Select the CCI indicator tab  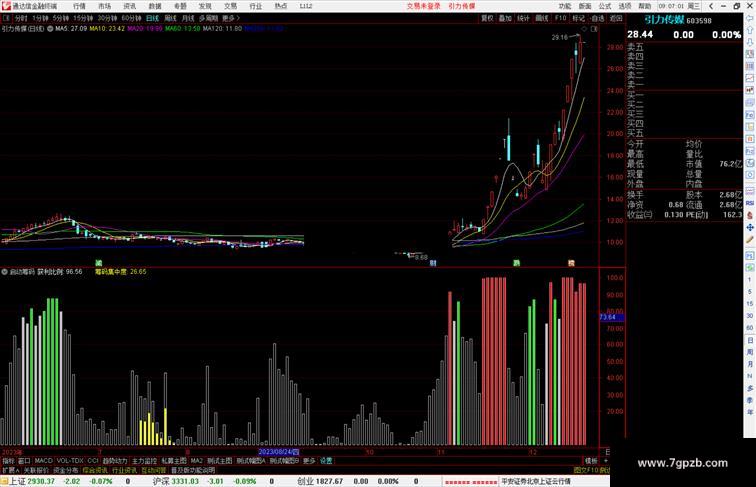coord(93,461)
